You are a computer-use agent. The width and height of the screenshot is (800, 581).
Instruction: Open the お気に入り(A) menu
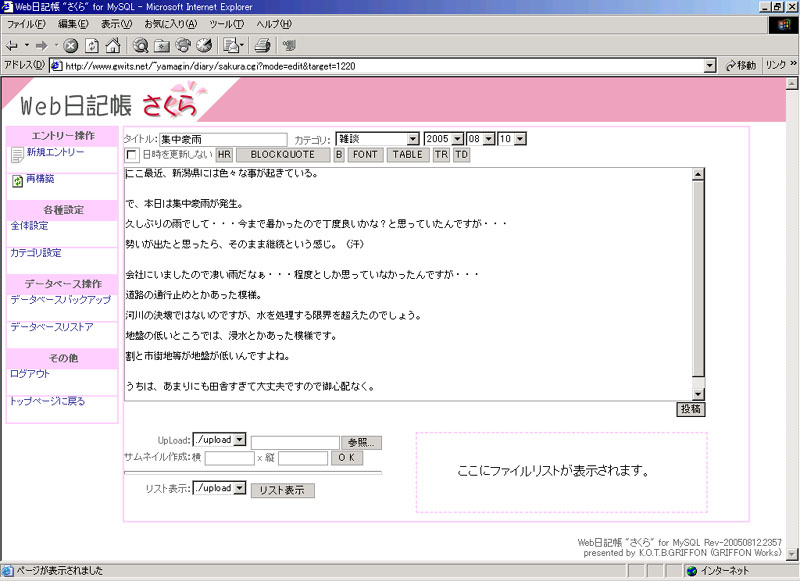click(170, 23)
